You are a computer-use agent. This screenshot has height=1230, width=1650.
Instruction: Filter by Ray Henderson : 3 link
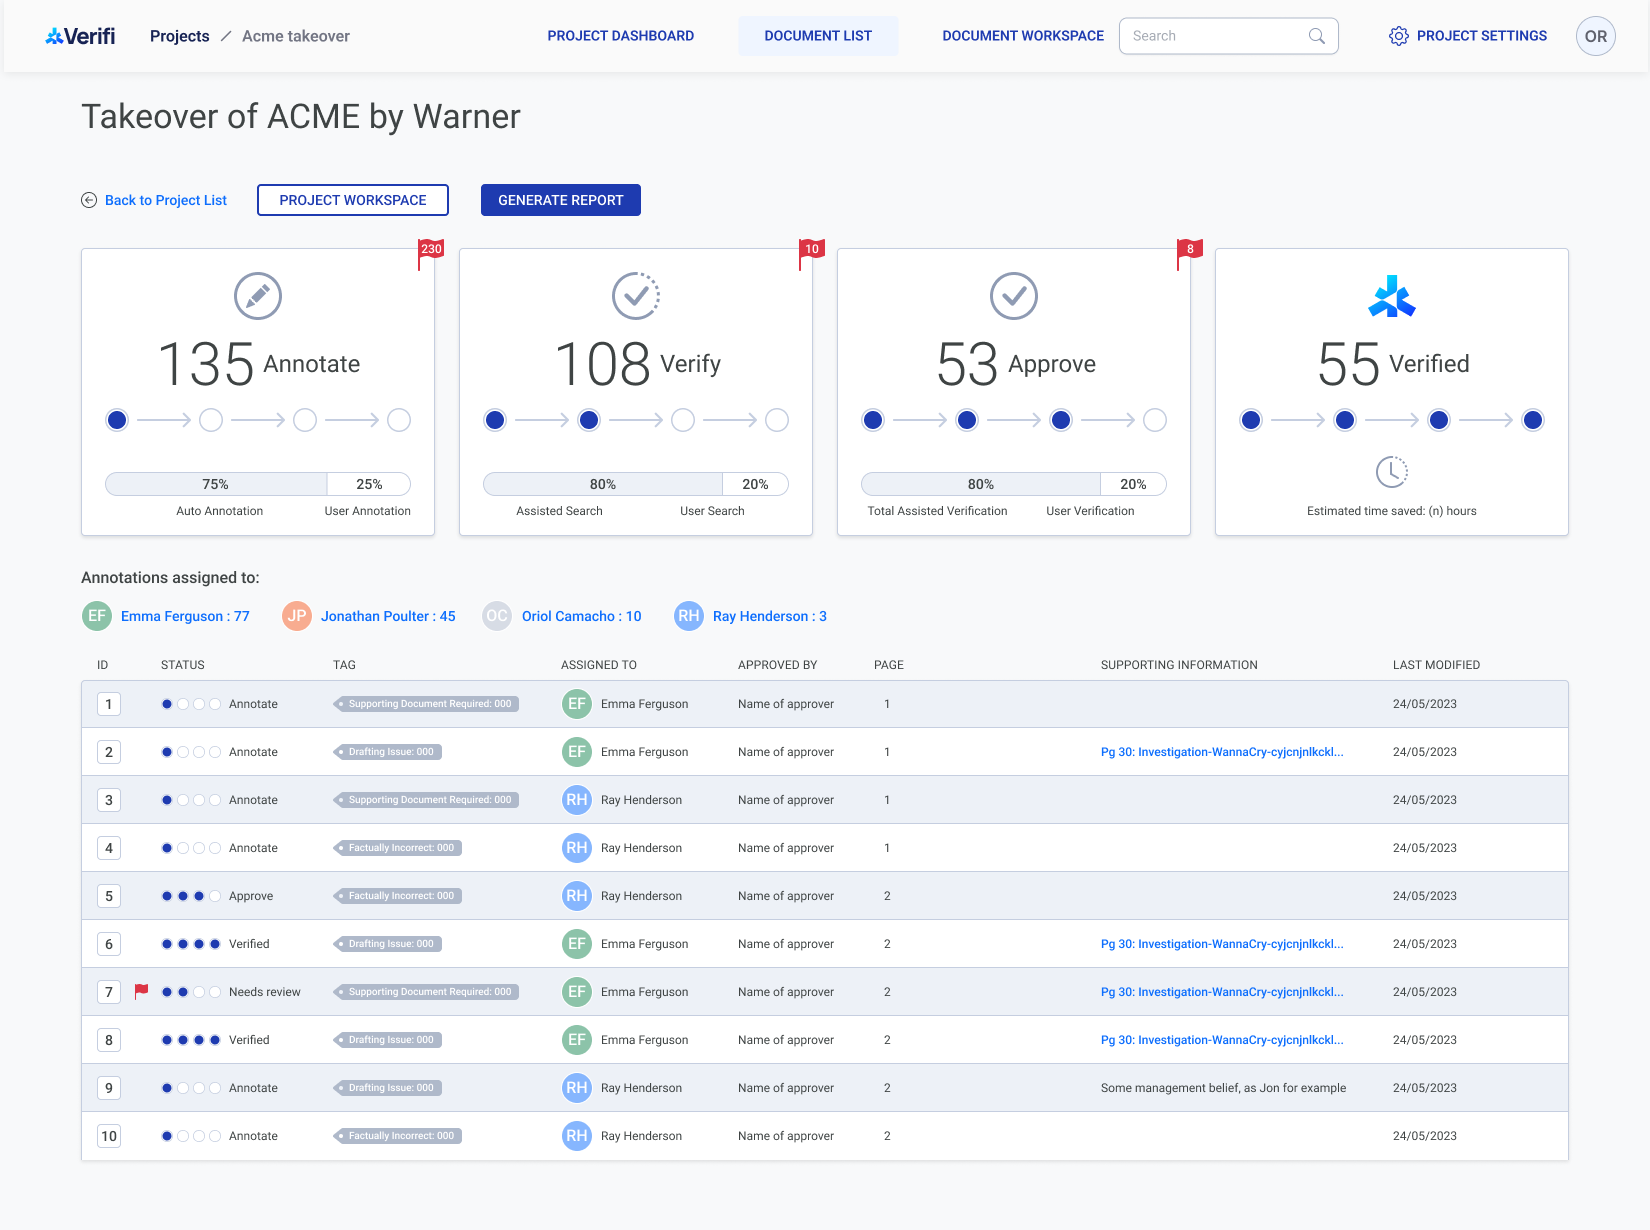[x=770, y=616]
